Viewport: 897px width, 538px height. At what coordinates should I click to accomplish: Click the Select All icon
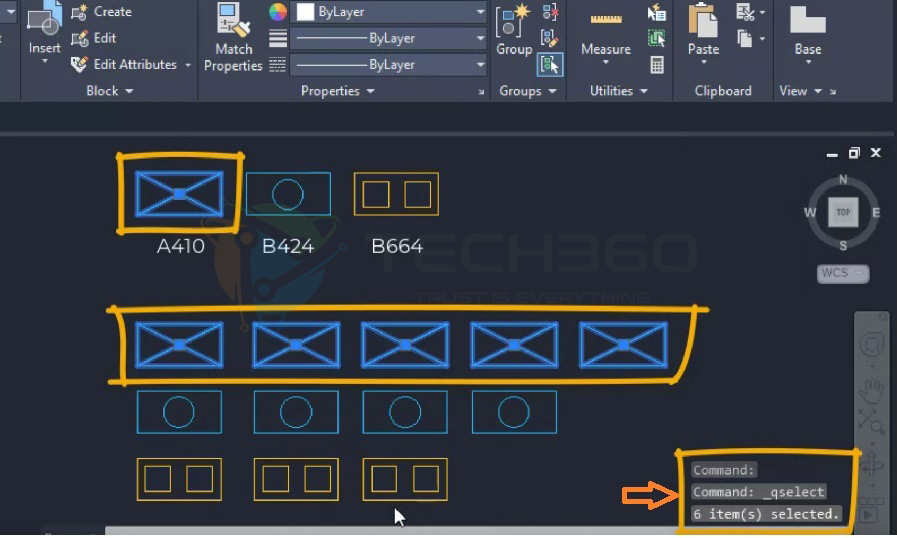(657, 38)
